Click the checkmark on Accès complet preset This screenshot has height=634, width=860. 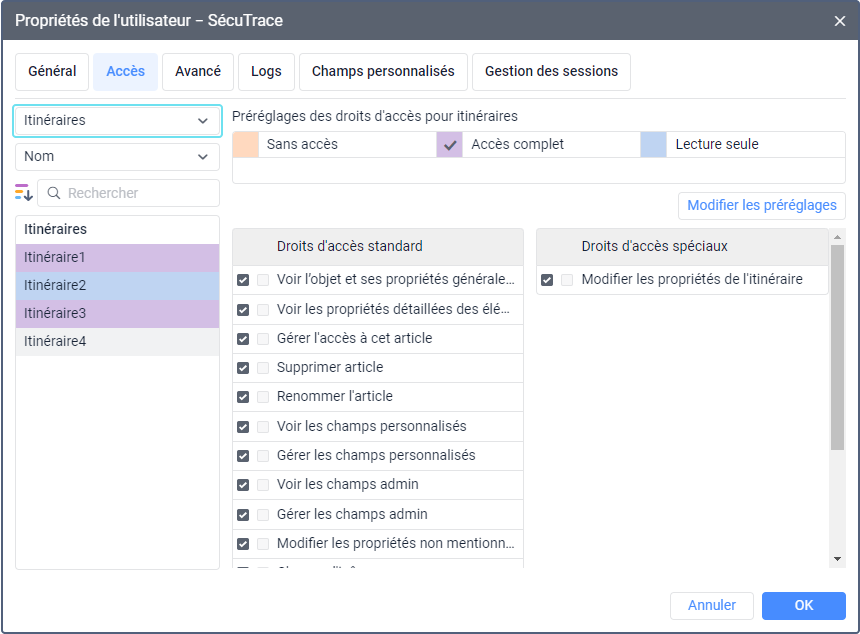pos(450,144)
